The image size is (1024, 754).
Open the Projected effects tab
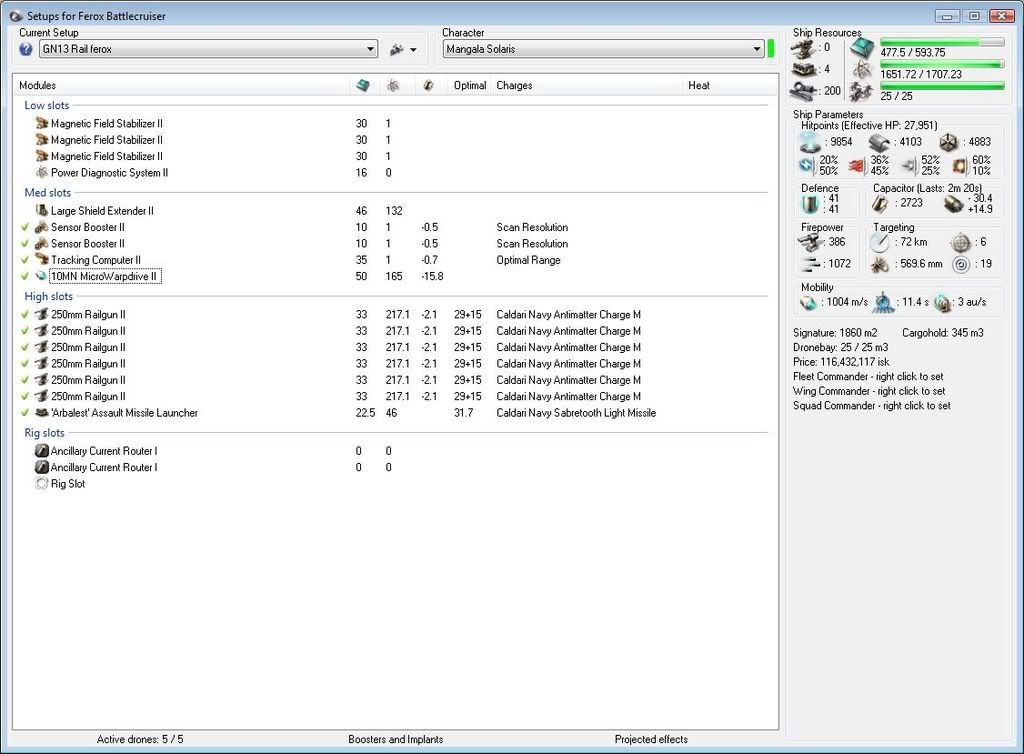point(651,740)
